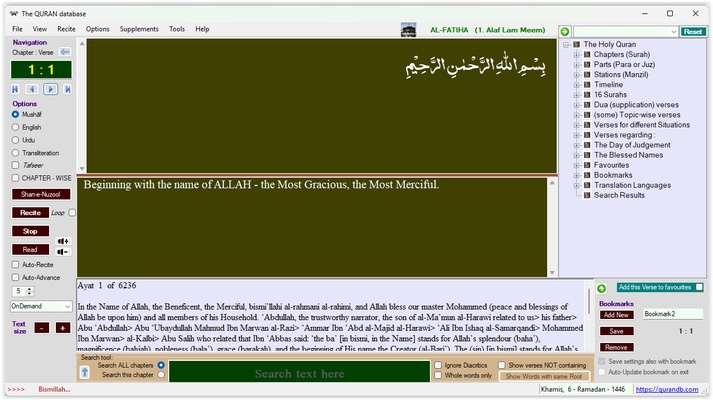
Task: Click the book icon beside Favourites
Action: point(587,165)
